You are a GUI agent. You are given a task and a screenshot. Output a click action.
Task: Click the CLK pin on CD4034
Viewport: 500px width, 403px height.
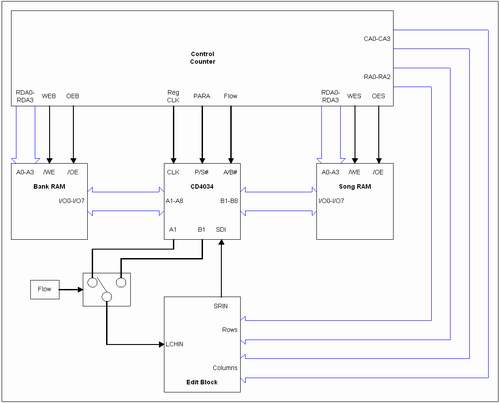(x=173, y=172)
